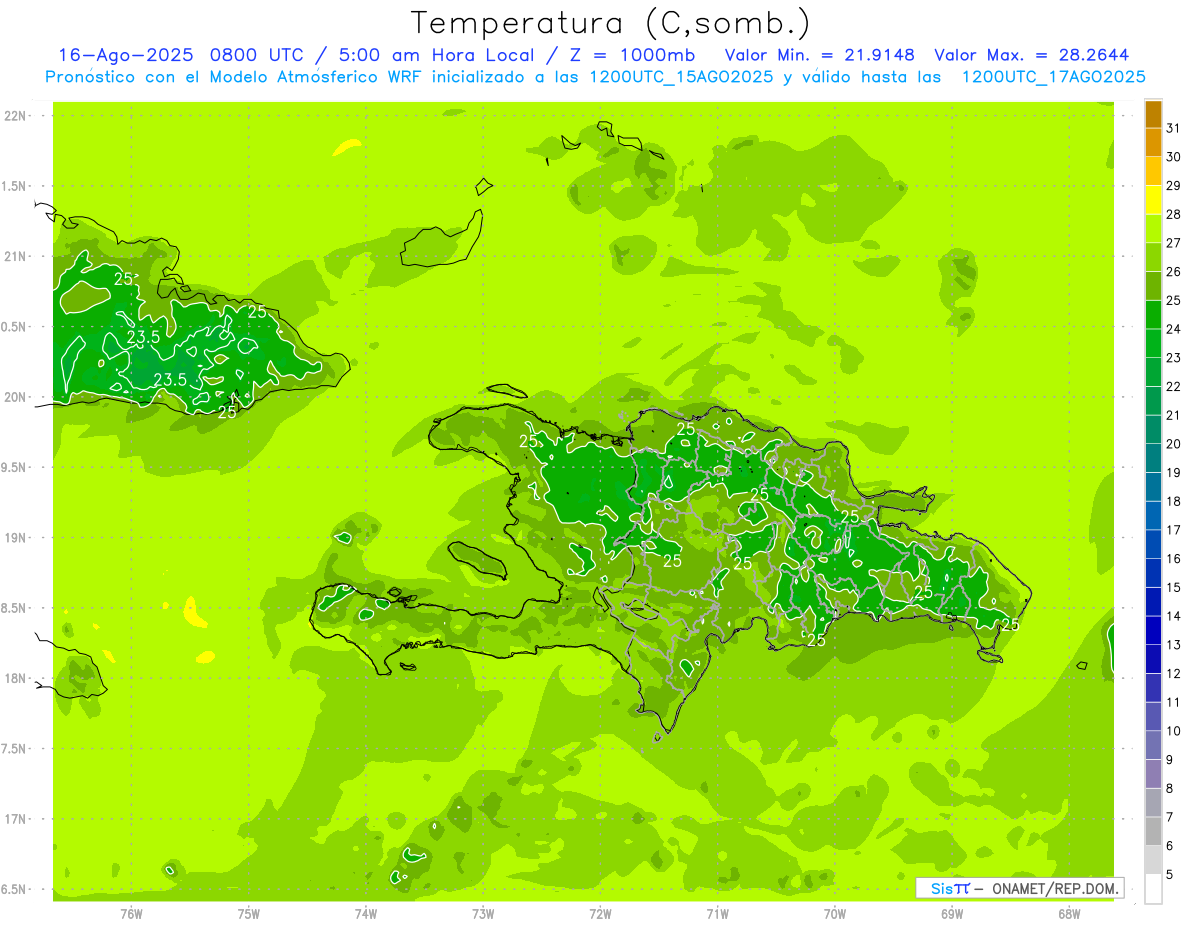Click the legend swatch between 29 and 30
The width and height of the screenshot is (1200, 927).
pyautogui.click(x=1153, y=171)
